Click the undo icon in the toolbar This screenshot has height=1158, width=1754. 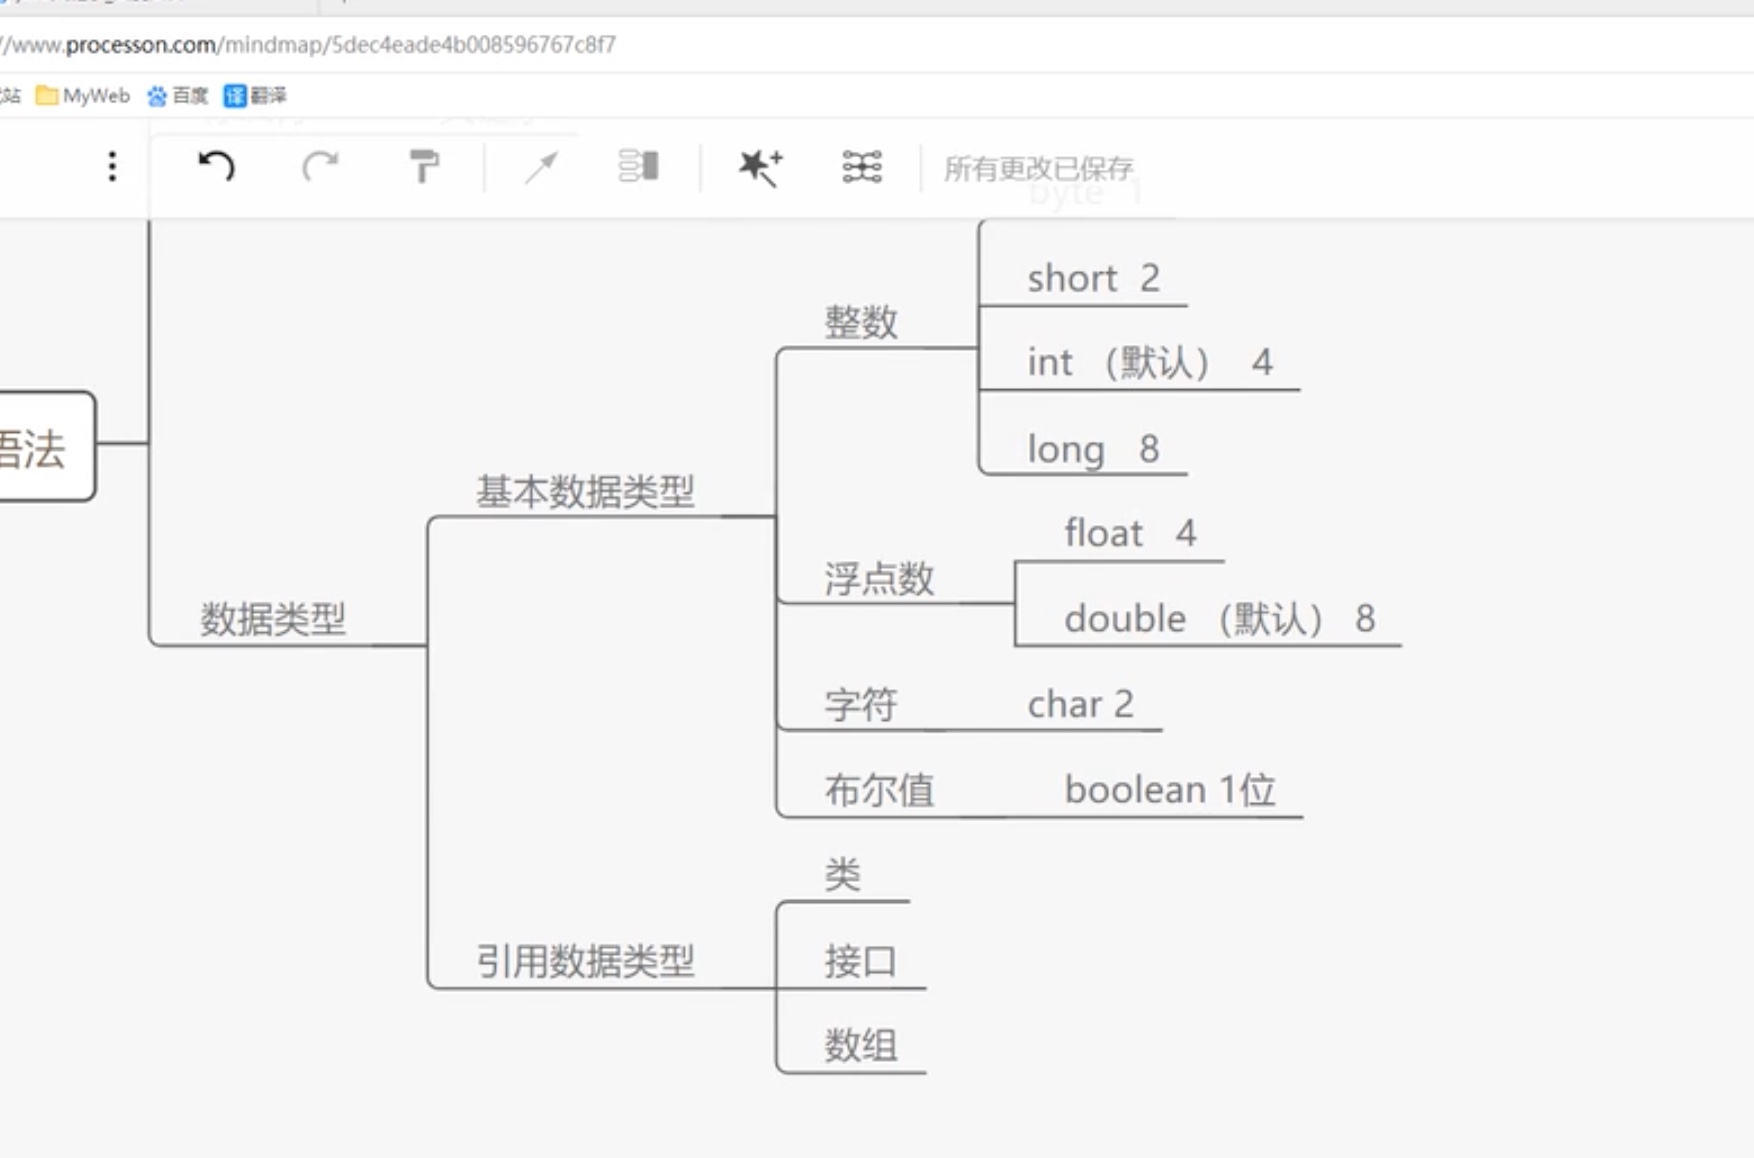[216, 167]
